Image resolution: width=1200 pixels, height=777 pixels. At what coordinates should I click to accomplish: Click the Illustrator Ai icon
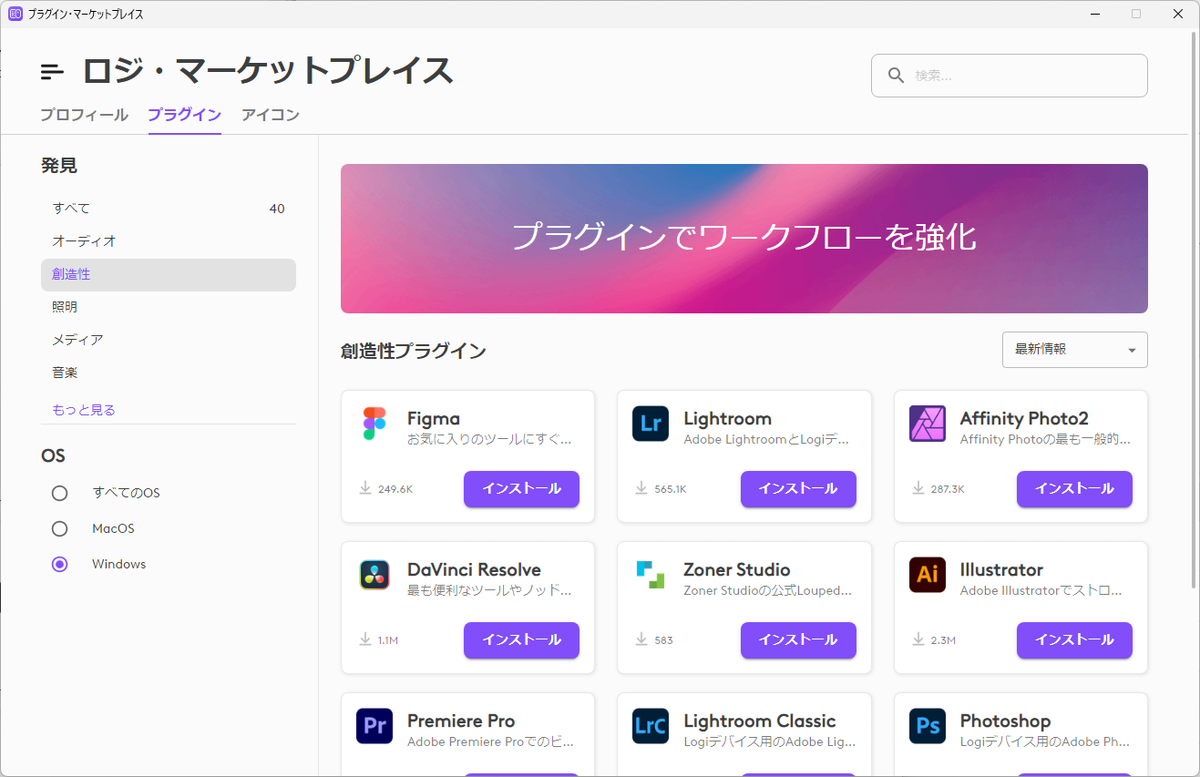tap(928, 575)
